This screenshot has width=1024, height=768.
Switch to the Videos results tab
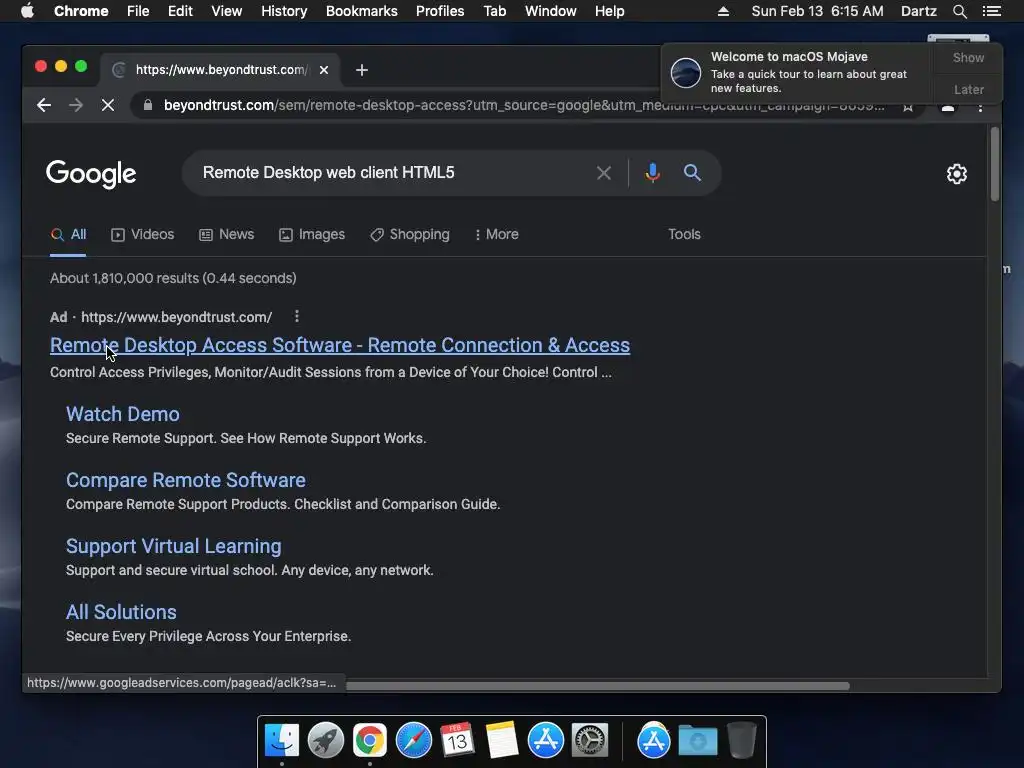coord(142,234)
